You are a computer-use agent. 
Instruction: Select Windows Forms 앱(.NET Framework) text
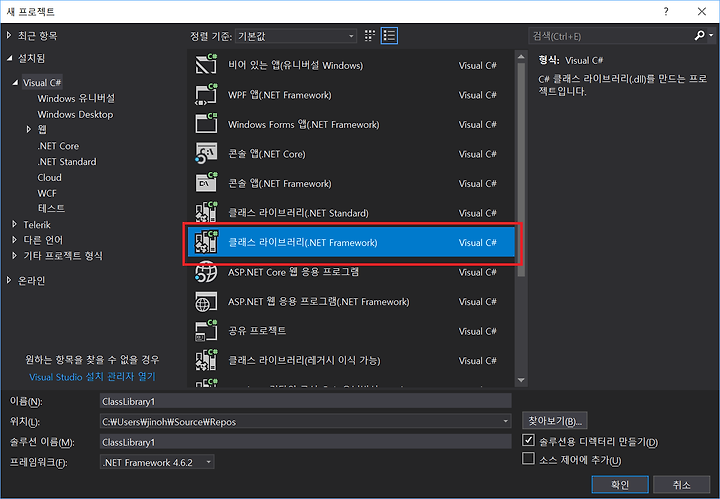[x=304, y=124]
